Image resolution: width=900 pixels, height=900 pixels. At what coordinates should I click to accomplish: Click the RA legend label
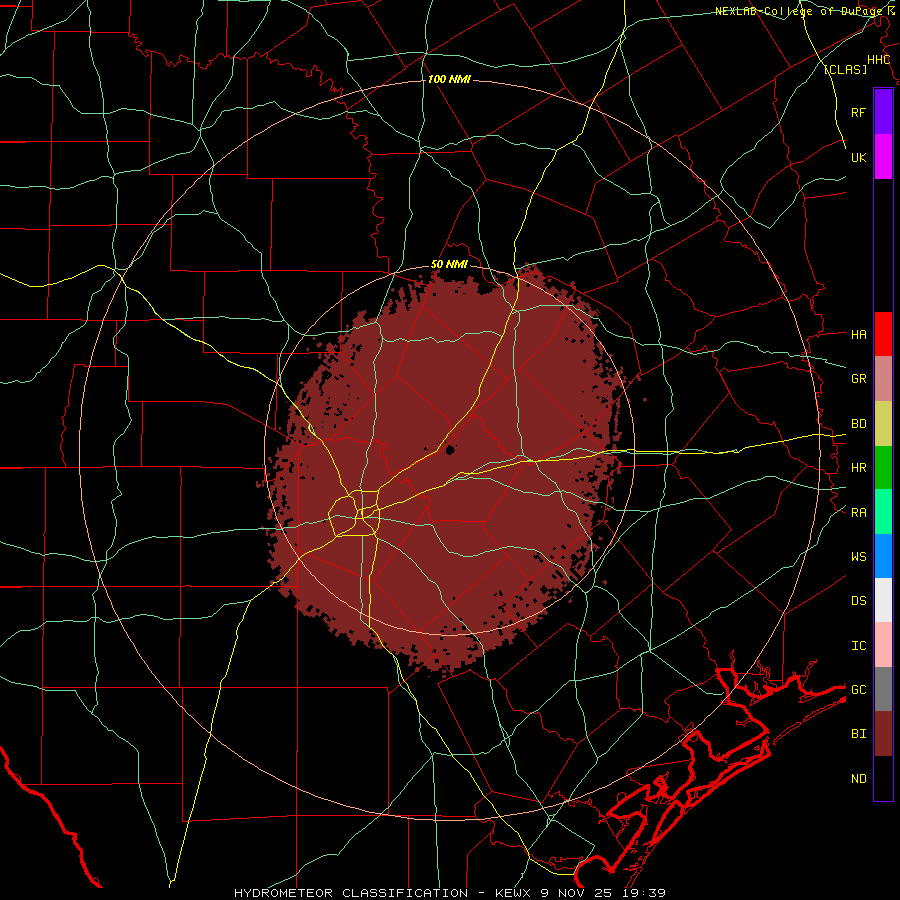point(858,513)
